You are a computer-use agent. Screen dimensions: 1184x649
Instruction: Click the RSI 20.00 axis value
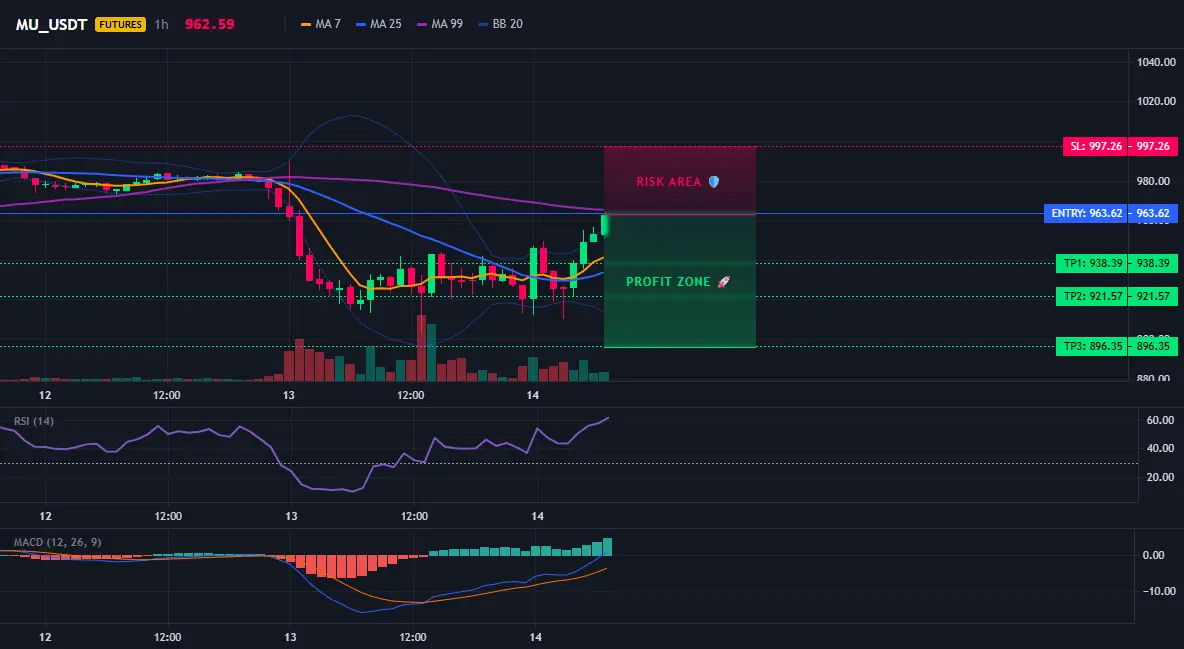click(x=1160, y=477)
